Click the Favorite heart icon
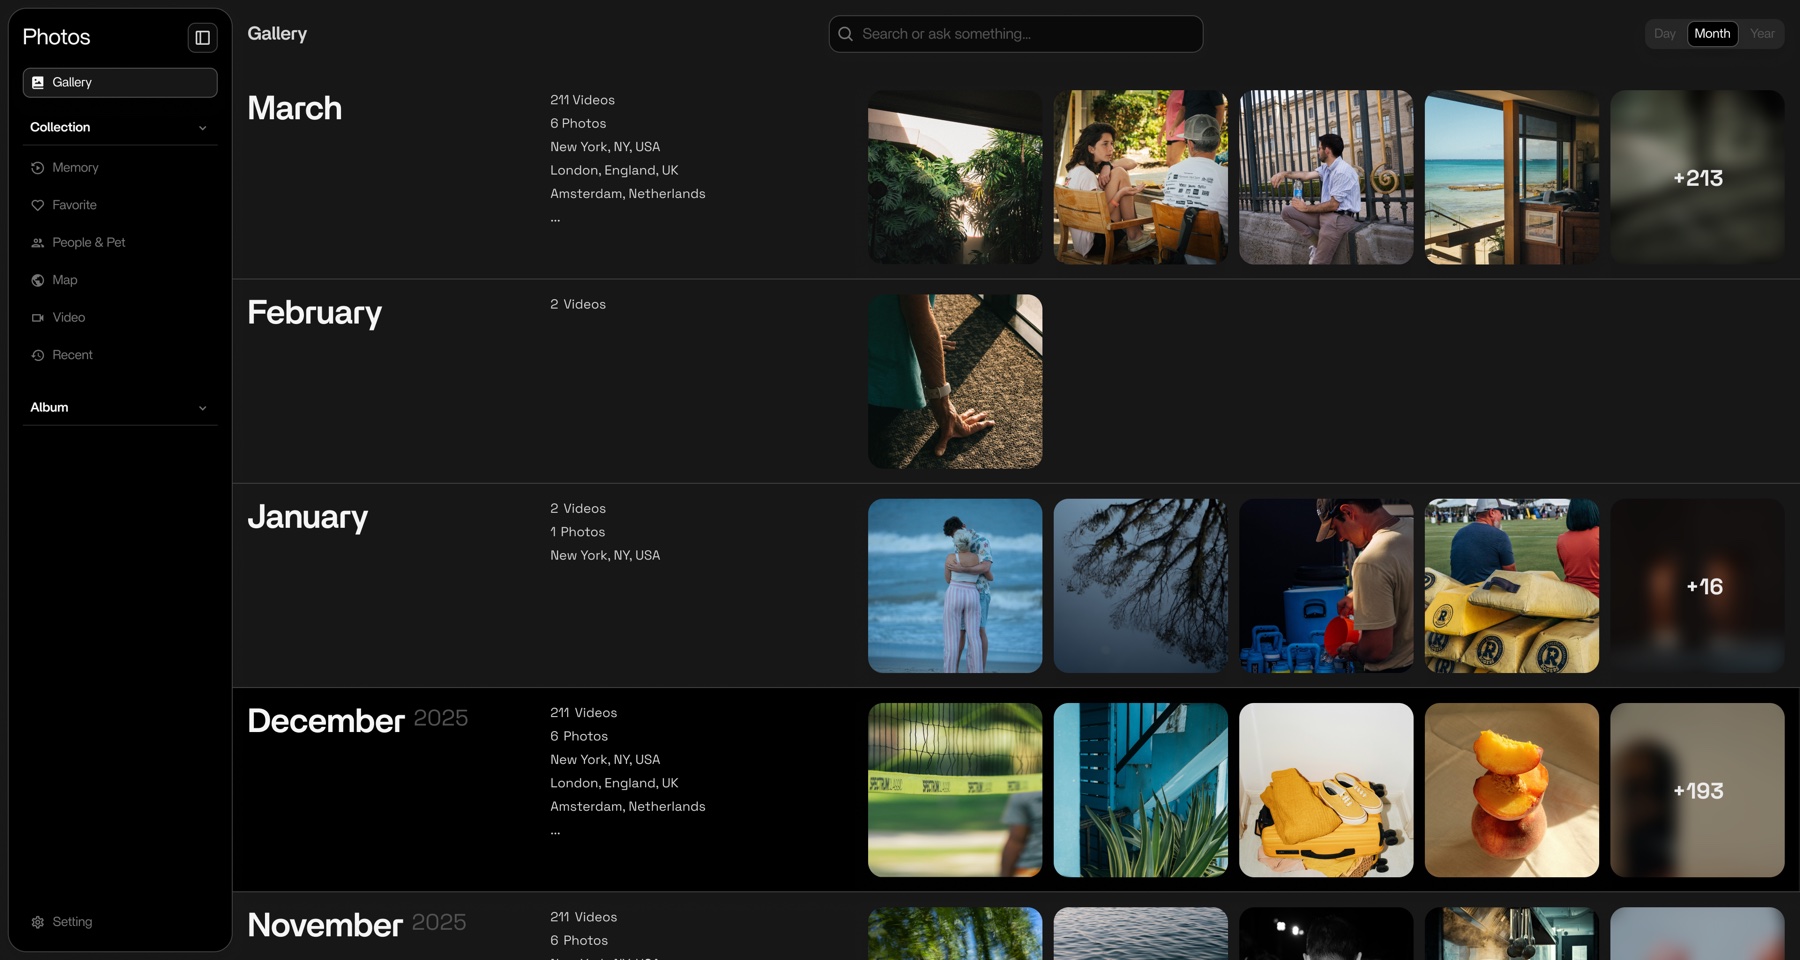 pos(38,205)
